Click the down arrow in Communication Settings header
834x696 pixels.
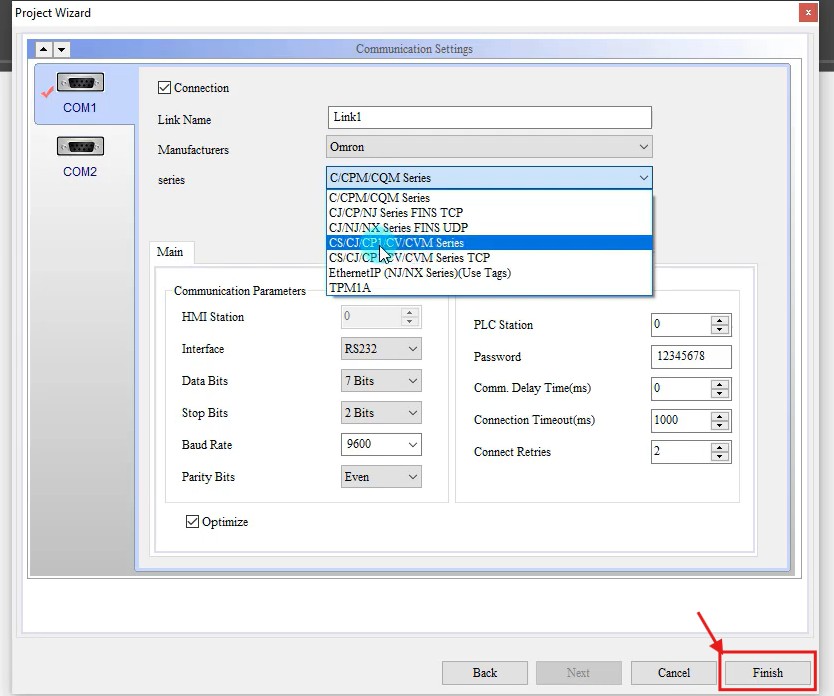[61, 49]
